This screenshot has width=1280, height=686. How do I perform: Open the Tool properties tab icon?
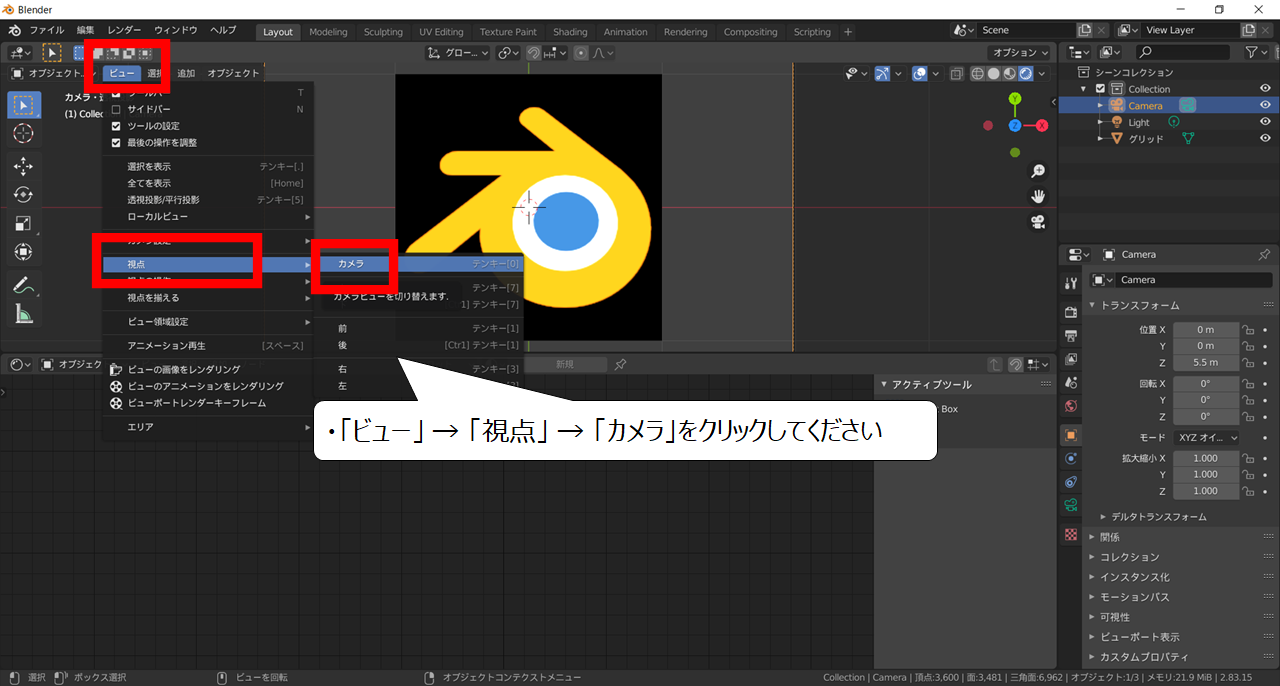(1071, 283)
